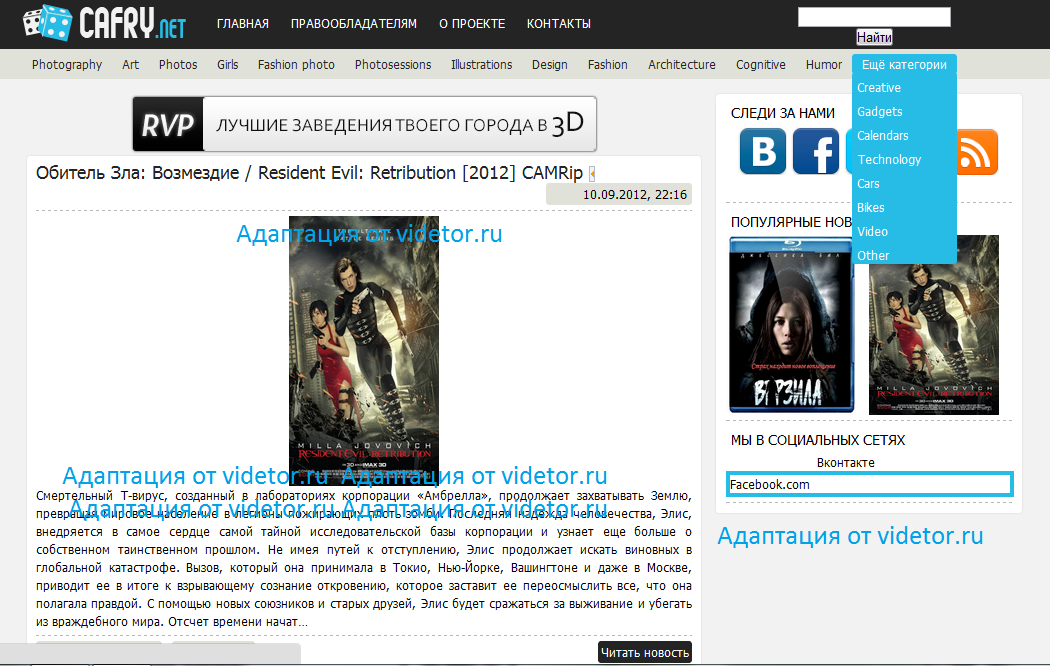Choose Other in the dropdown
Viewport: 1050px width, 666px height.
(873, 256)
